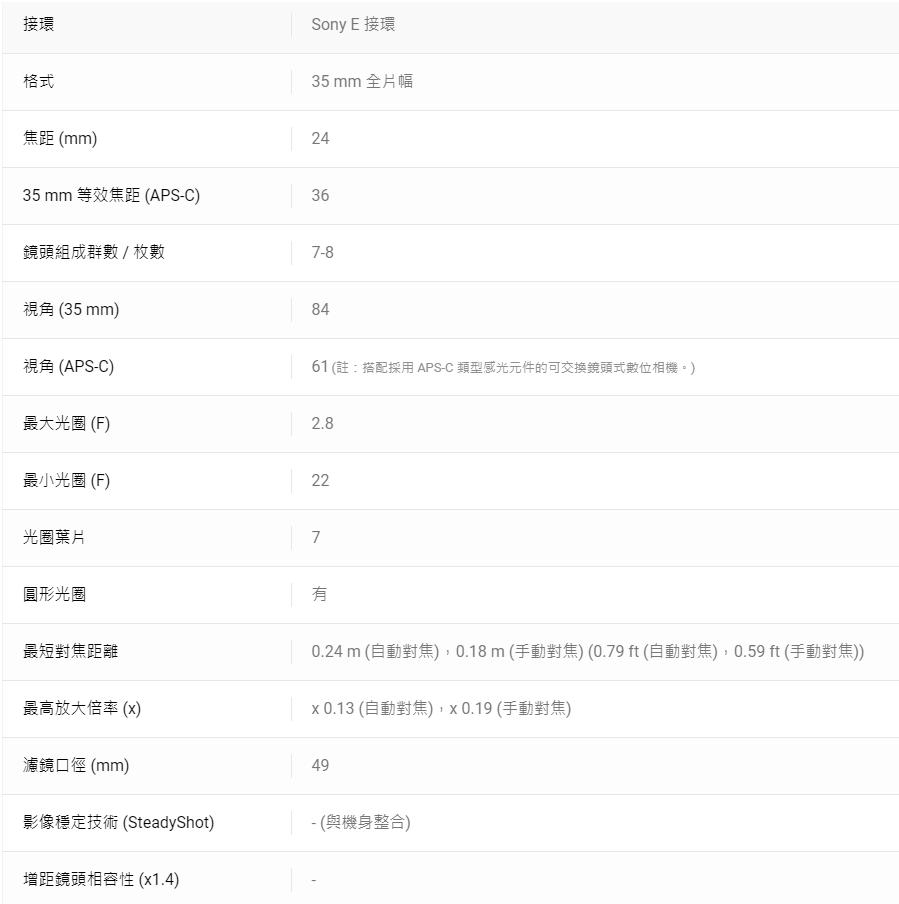Select the angle of view value 84
The height and width of the screenshot is (904, 899).
(x=320, y=309)
